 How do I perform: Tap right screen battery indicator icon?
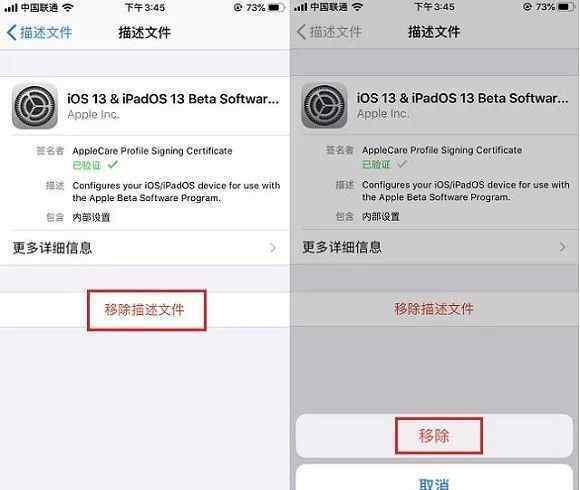[x=565, y=7]
